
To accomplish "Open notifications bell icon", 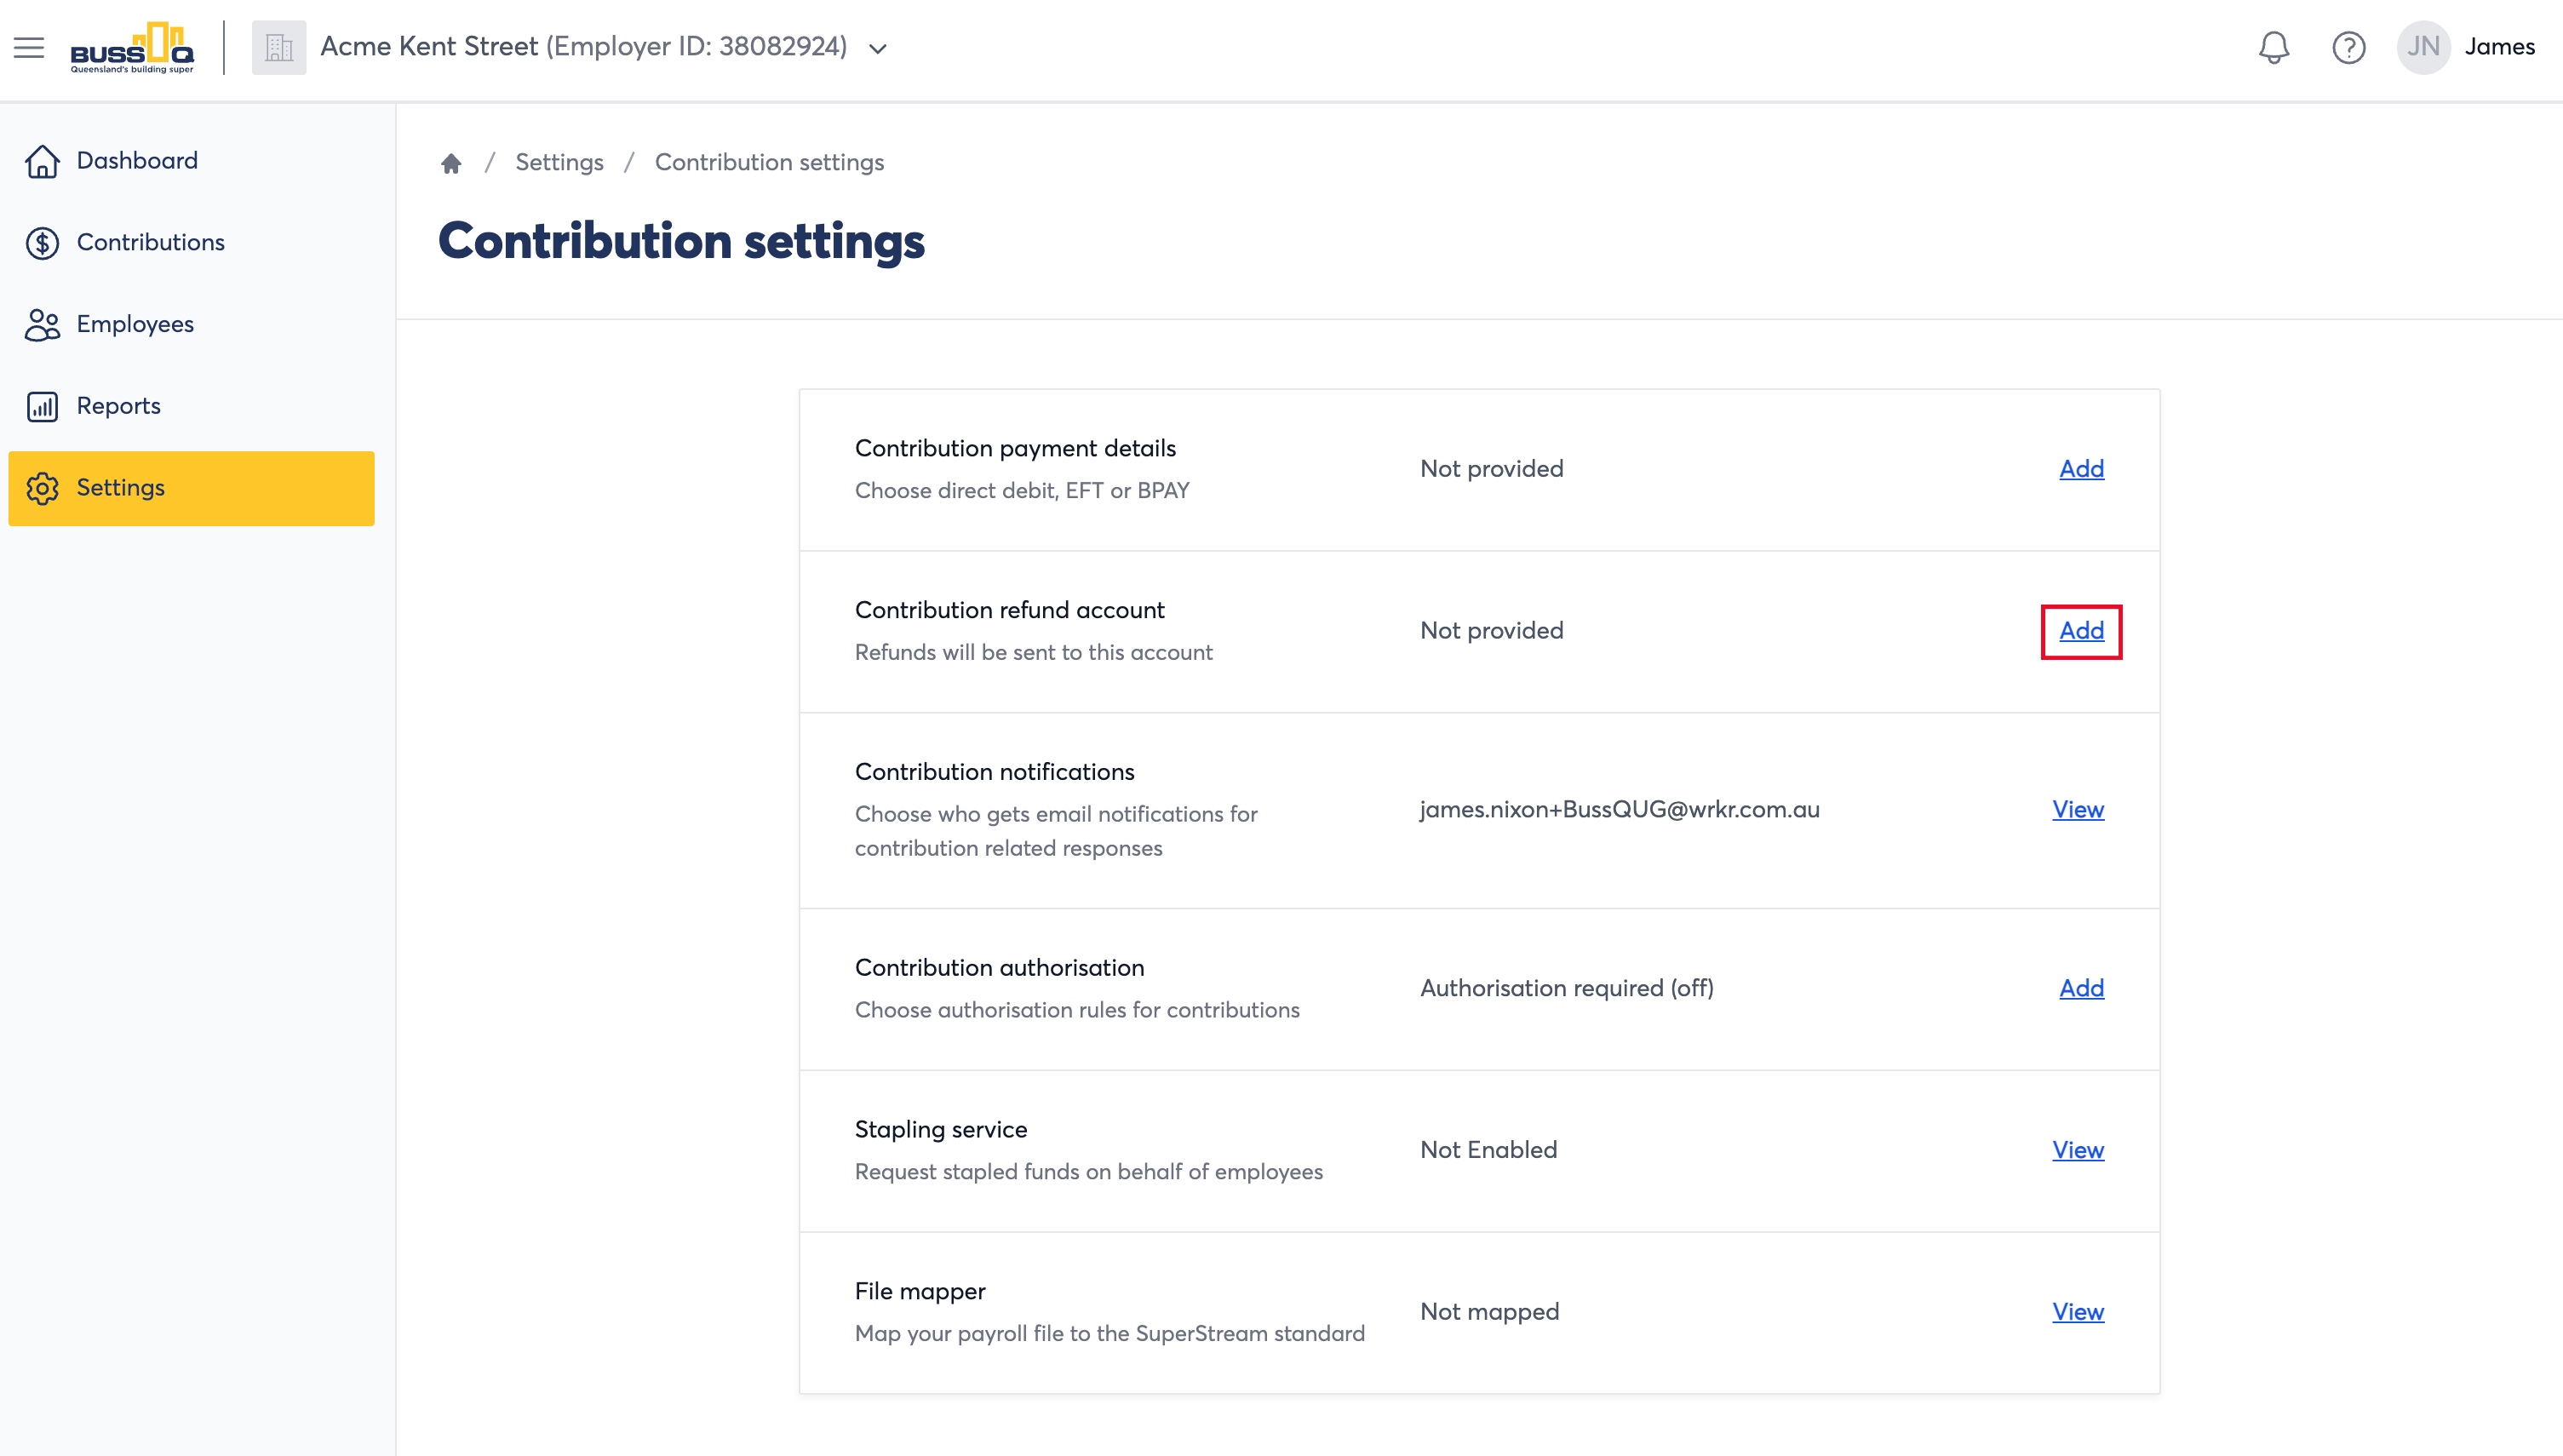I will (x=2273, y=47).
